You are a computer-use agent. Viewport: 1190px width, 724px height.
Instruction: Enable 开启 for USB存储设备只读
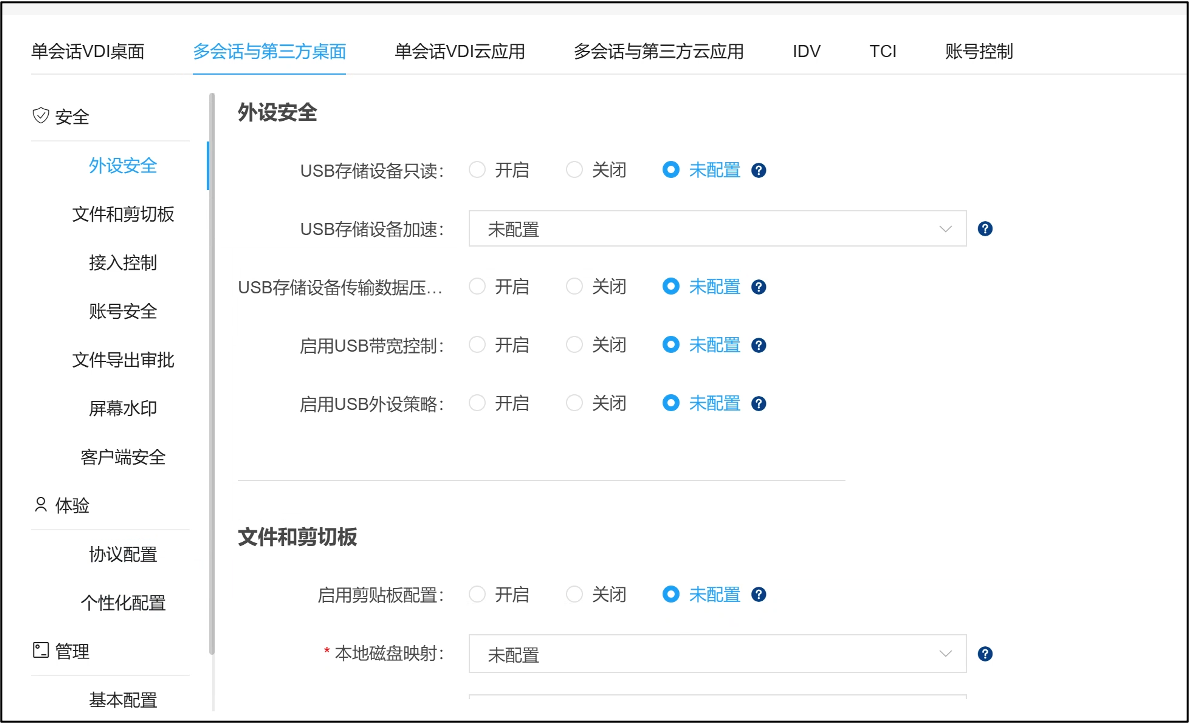point(477,170)
